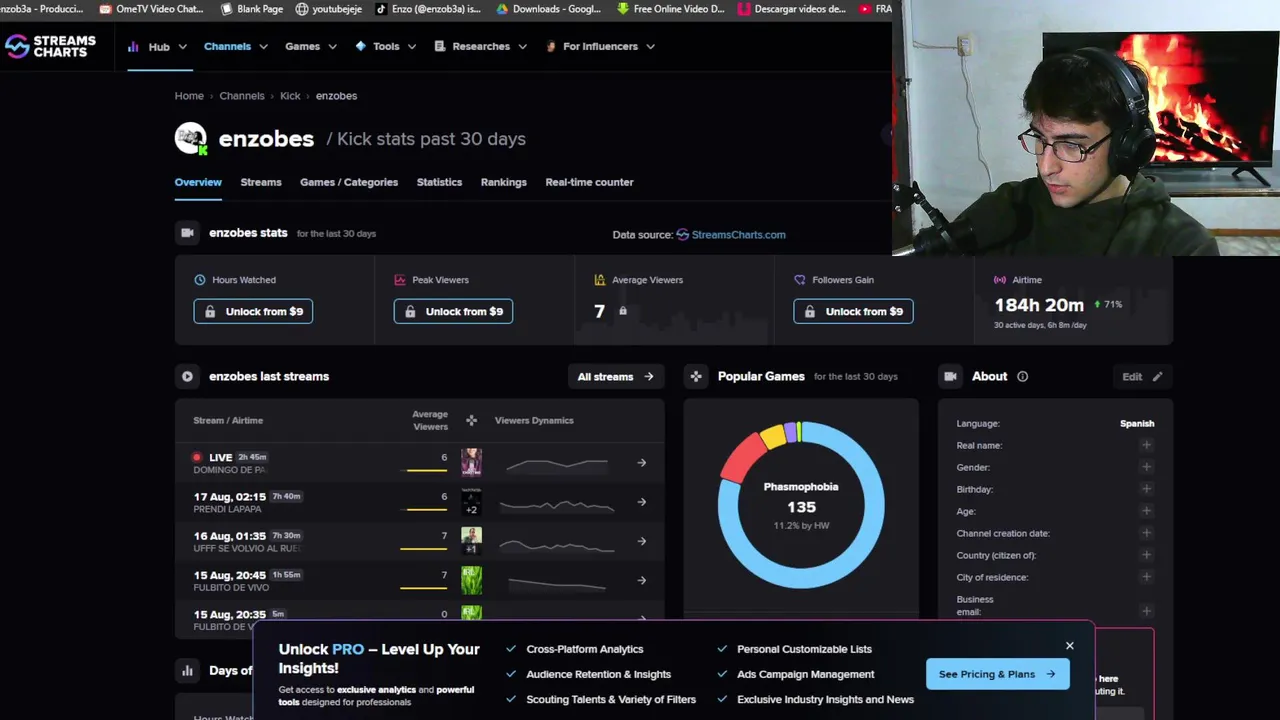The image size is (1280, 720).
Task: Click the red LIVE indicator dot
Action: pos(197,457)
